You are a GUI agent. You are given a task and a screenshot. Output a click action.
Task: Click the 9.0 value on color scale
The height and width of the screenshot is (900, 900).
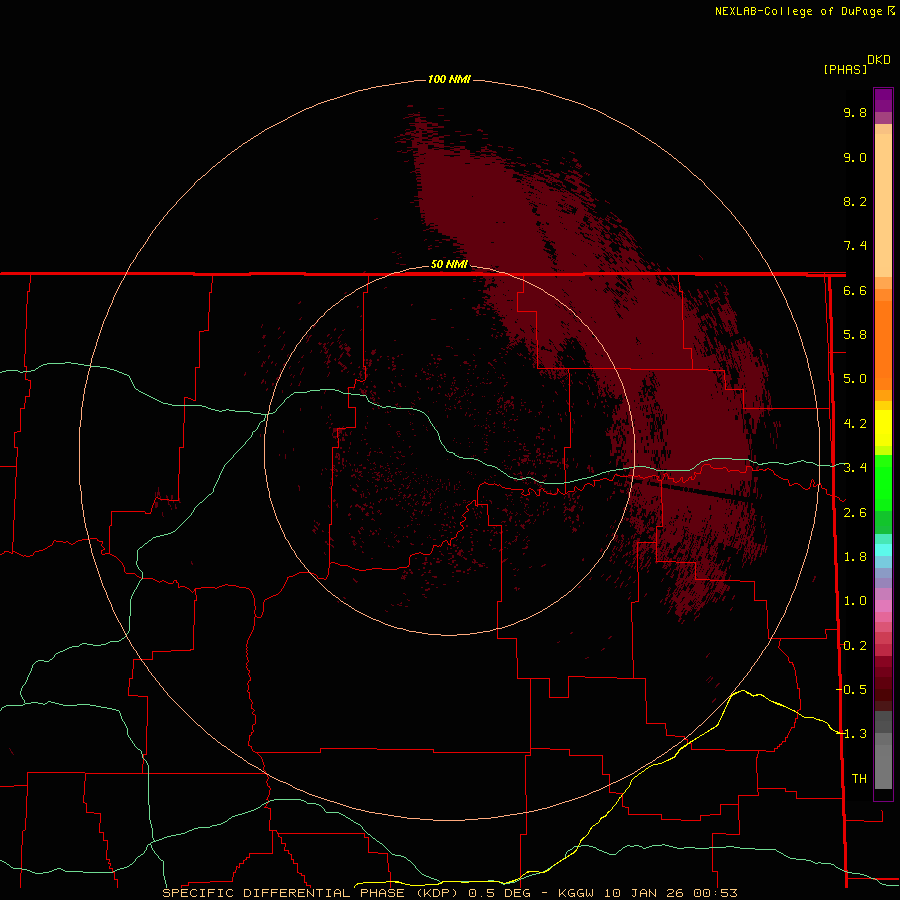coord(855,157)
